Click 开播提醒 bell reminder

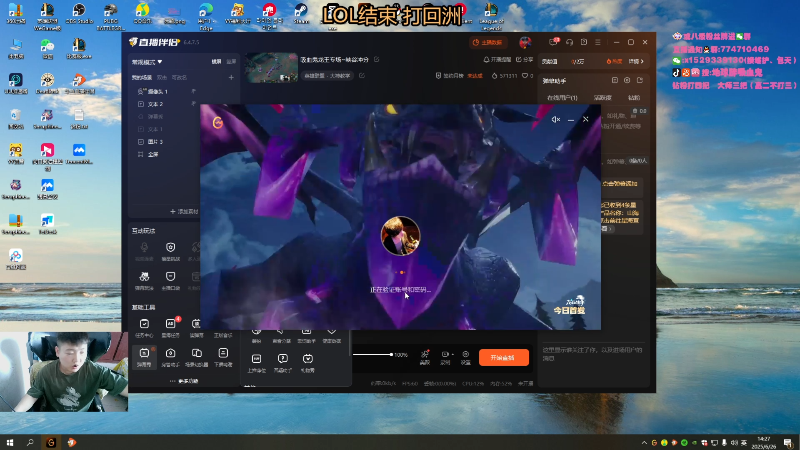[497, 60]
